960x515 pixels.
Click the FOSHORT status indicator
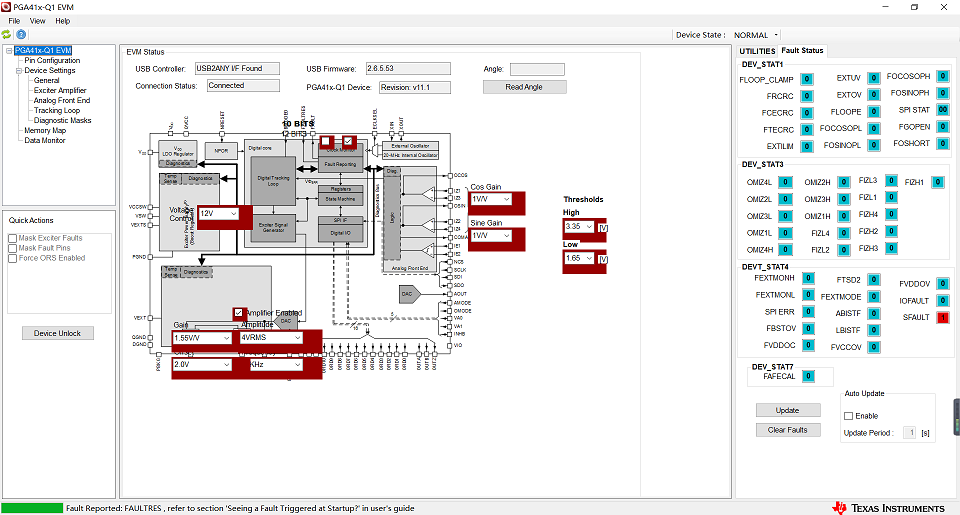(943, 143)
